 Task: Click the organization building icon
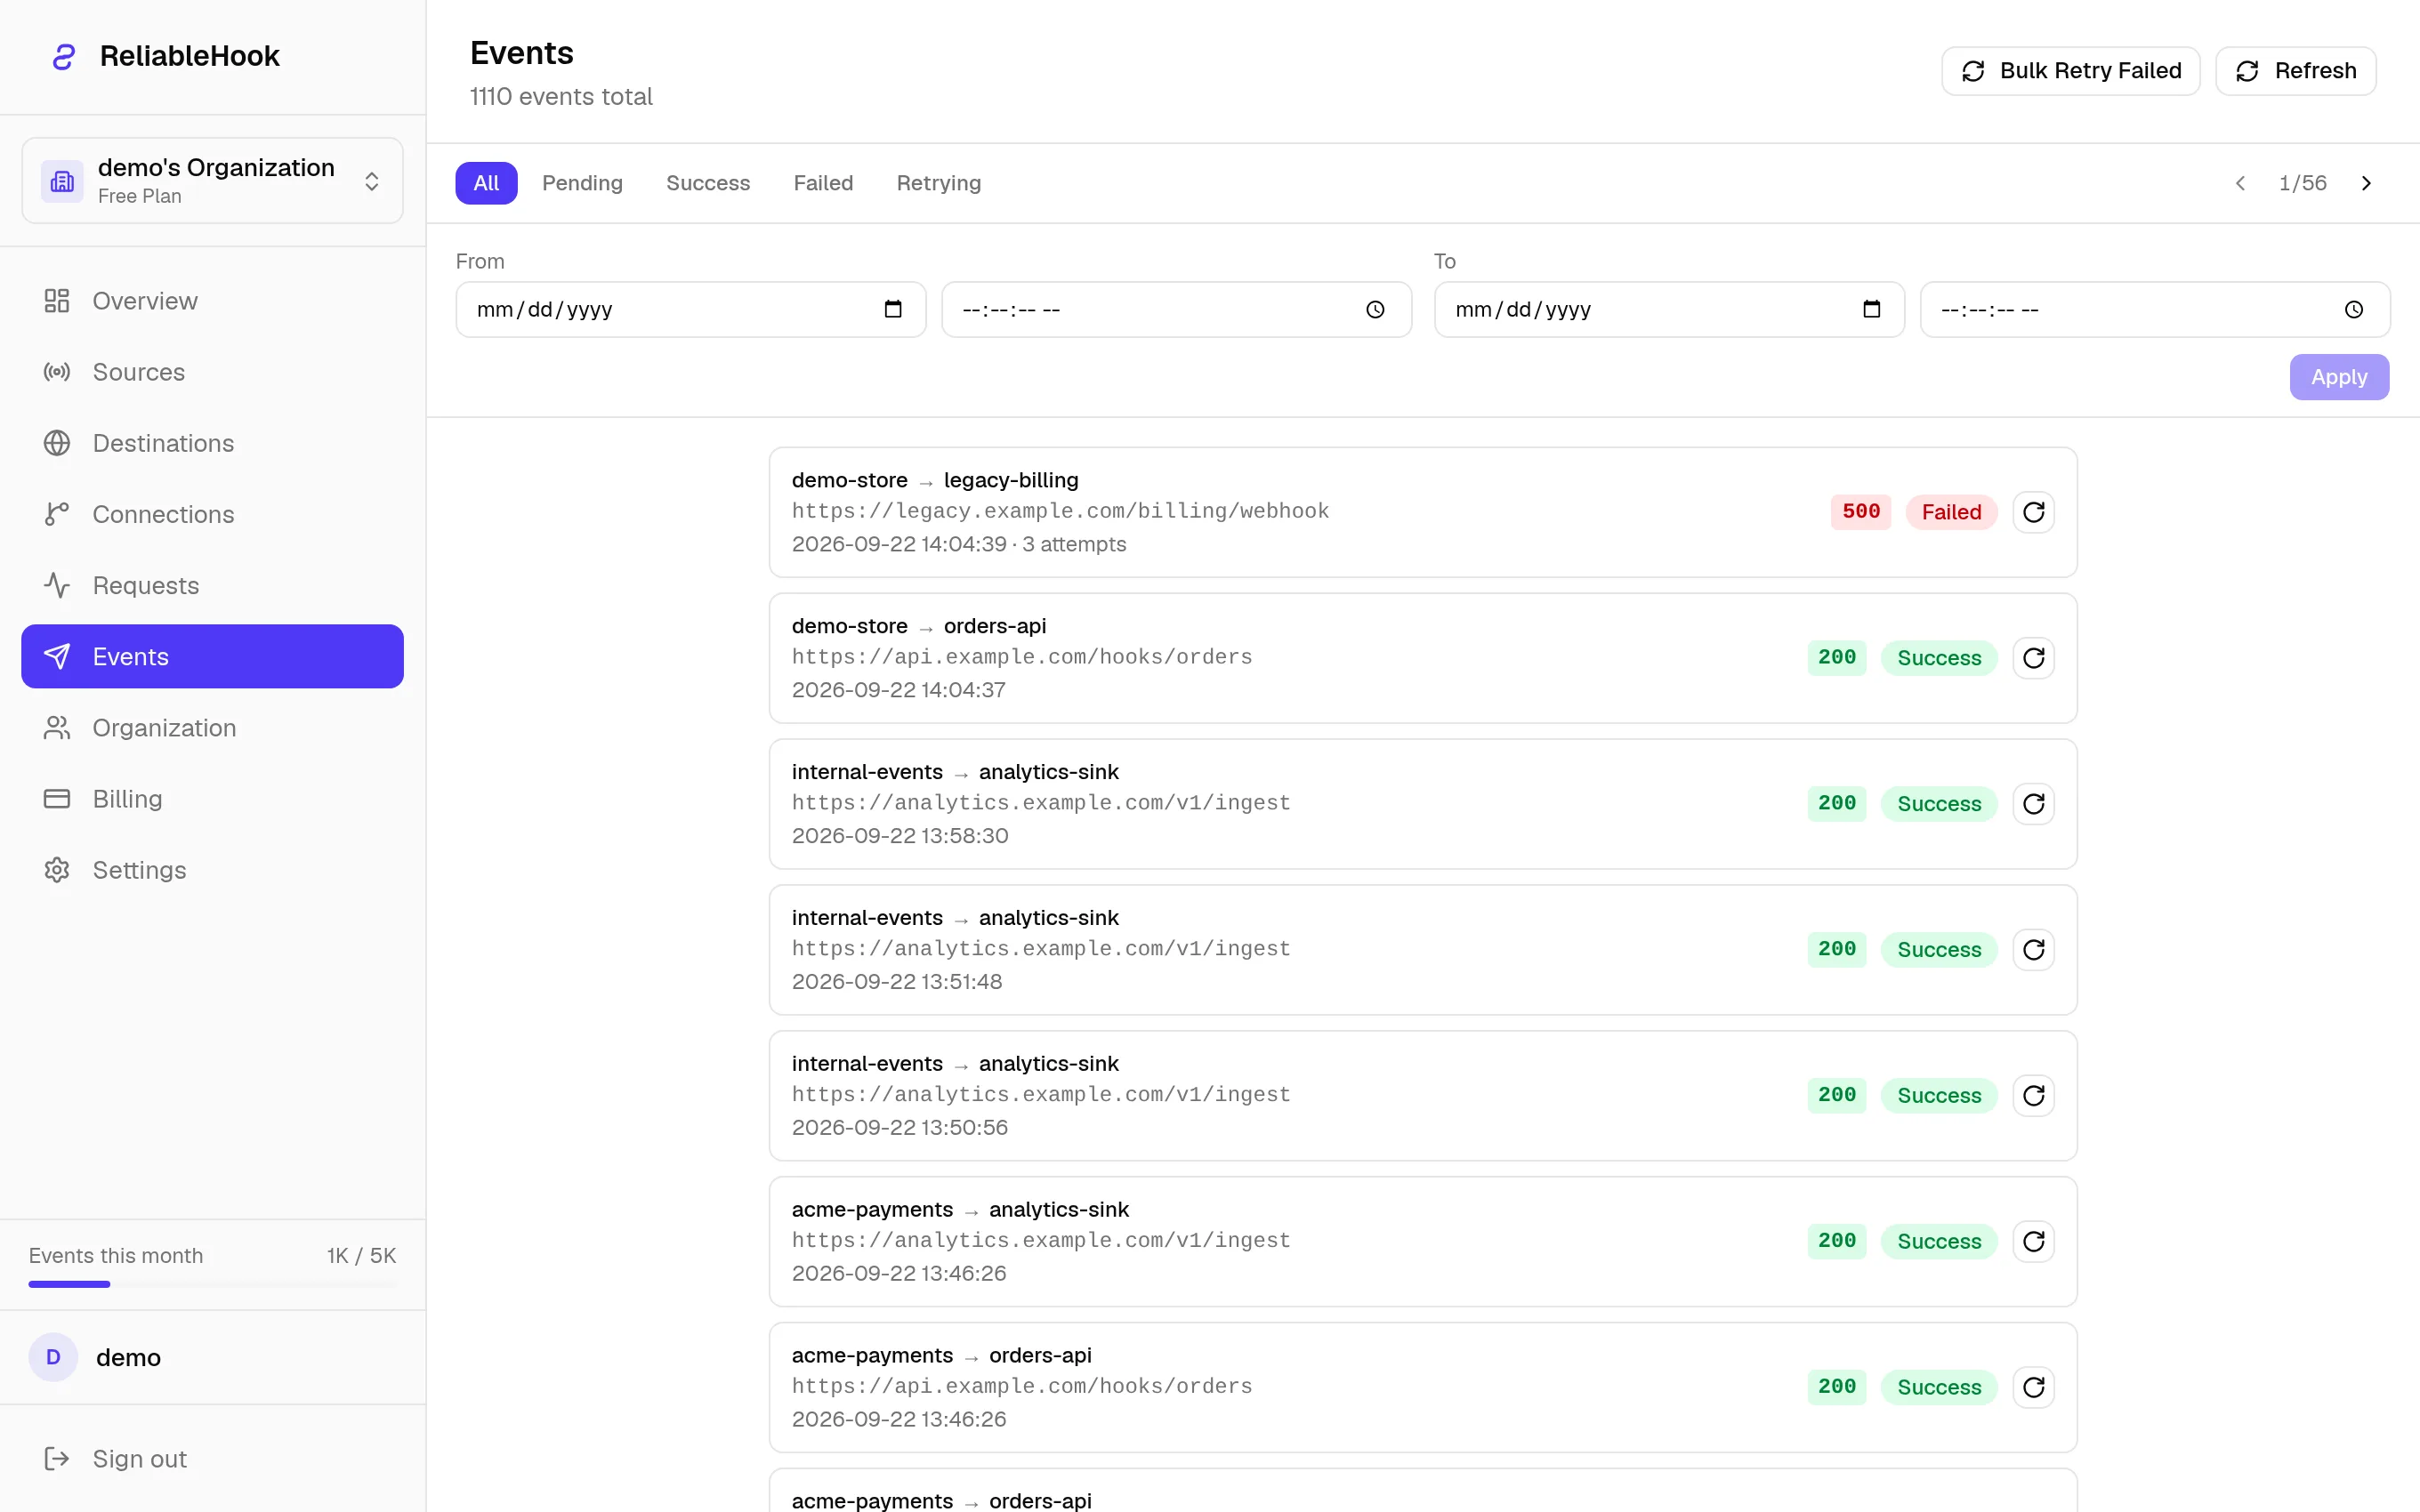pyautogui.click(x=62, y=181)
